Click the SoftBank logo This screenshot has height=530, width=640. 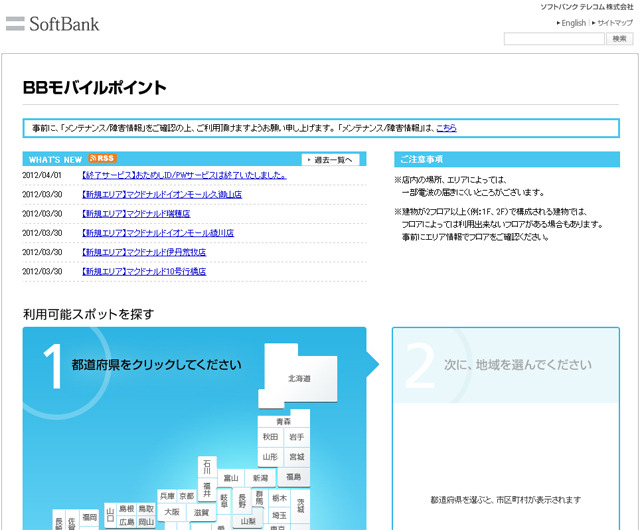pyautogui.click(x=53, y=24)
